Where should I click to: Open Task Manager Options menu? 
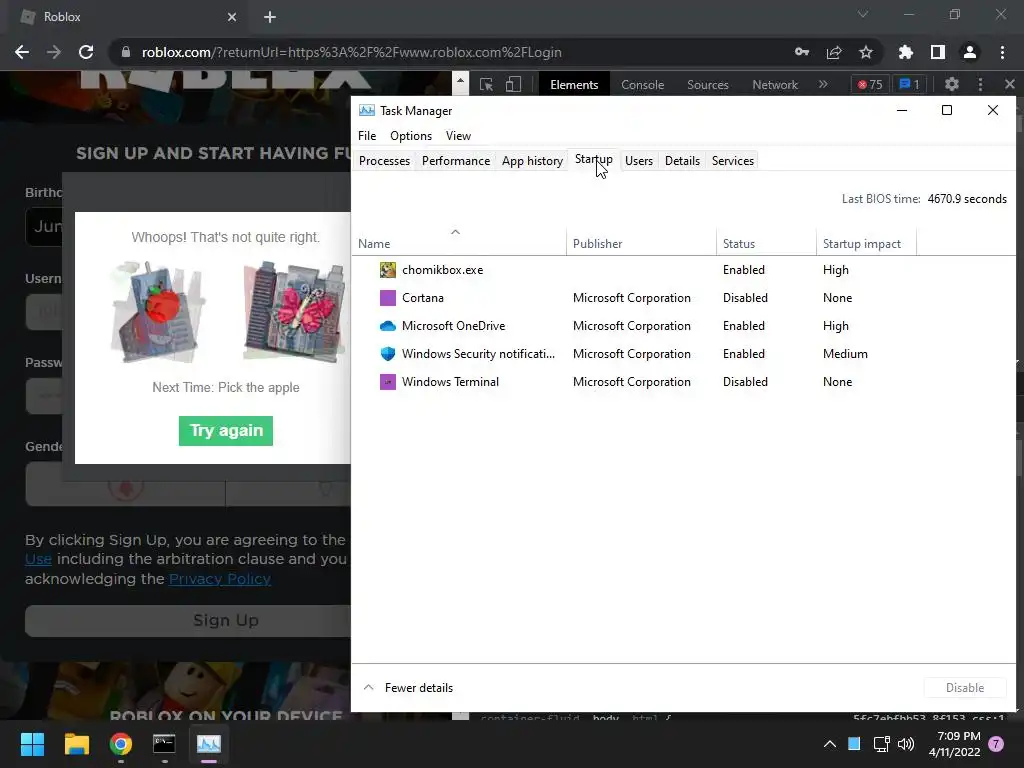[411, 136]
